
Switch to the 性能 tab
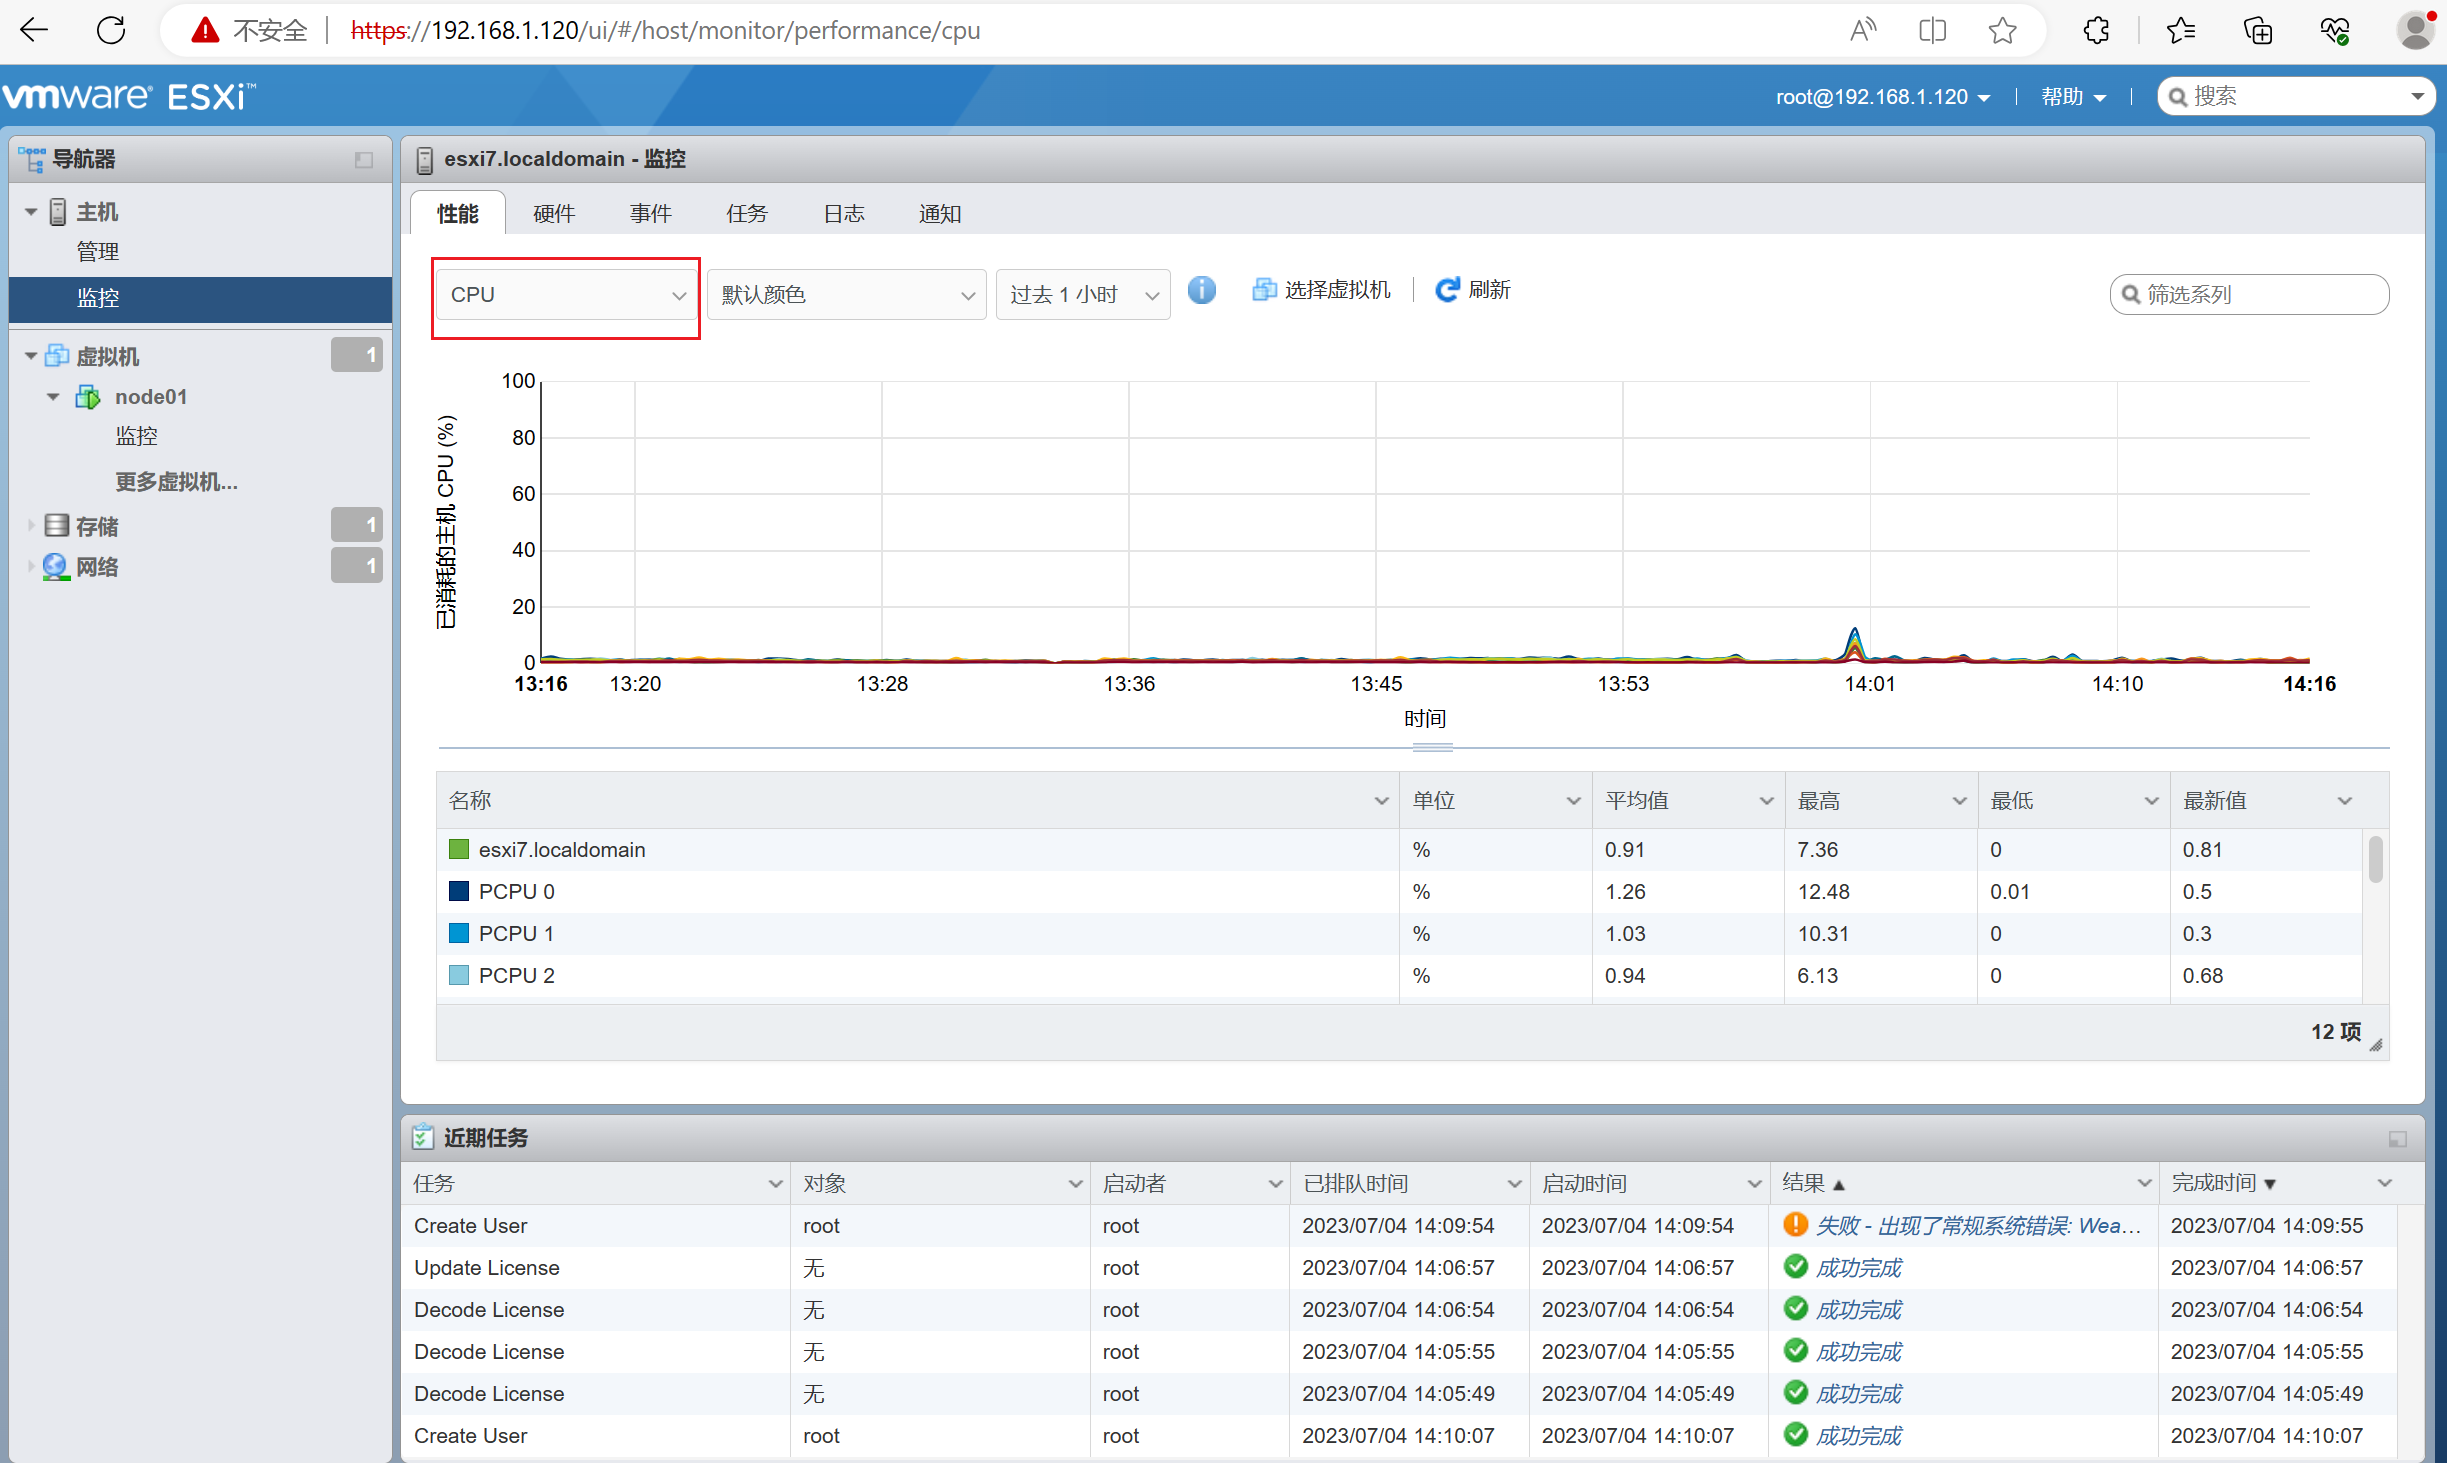pyautogui.click(x=458, y=213)
